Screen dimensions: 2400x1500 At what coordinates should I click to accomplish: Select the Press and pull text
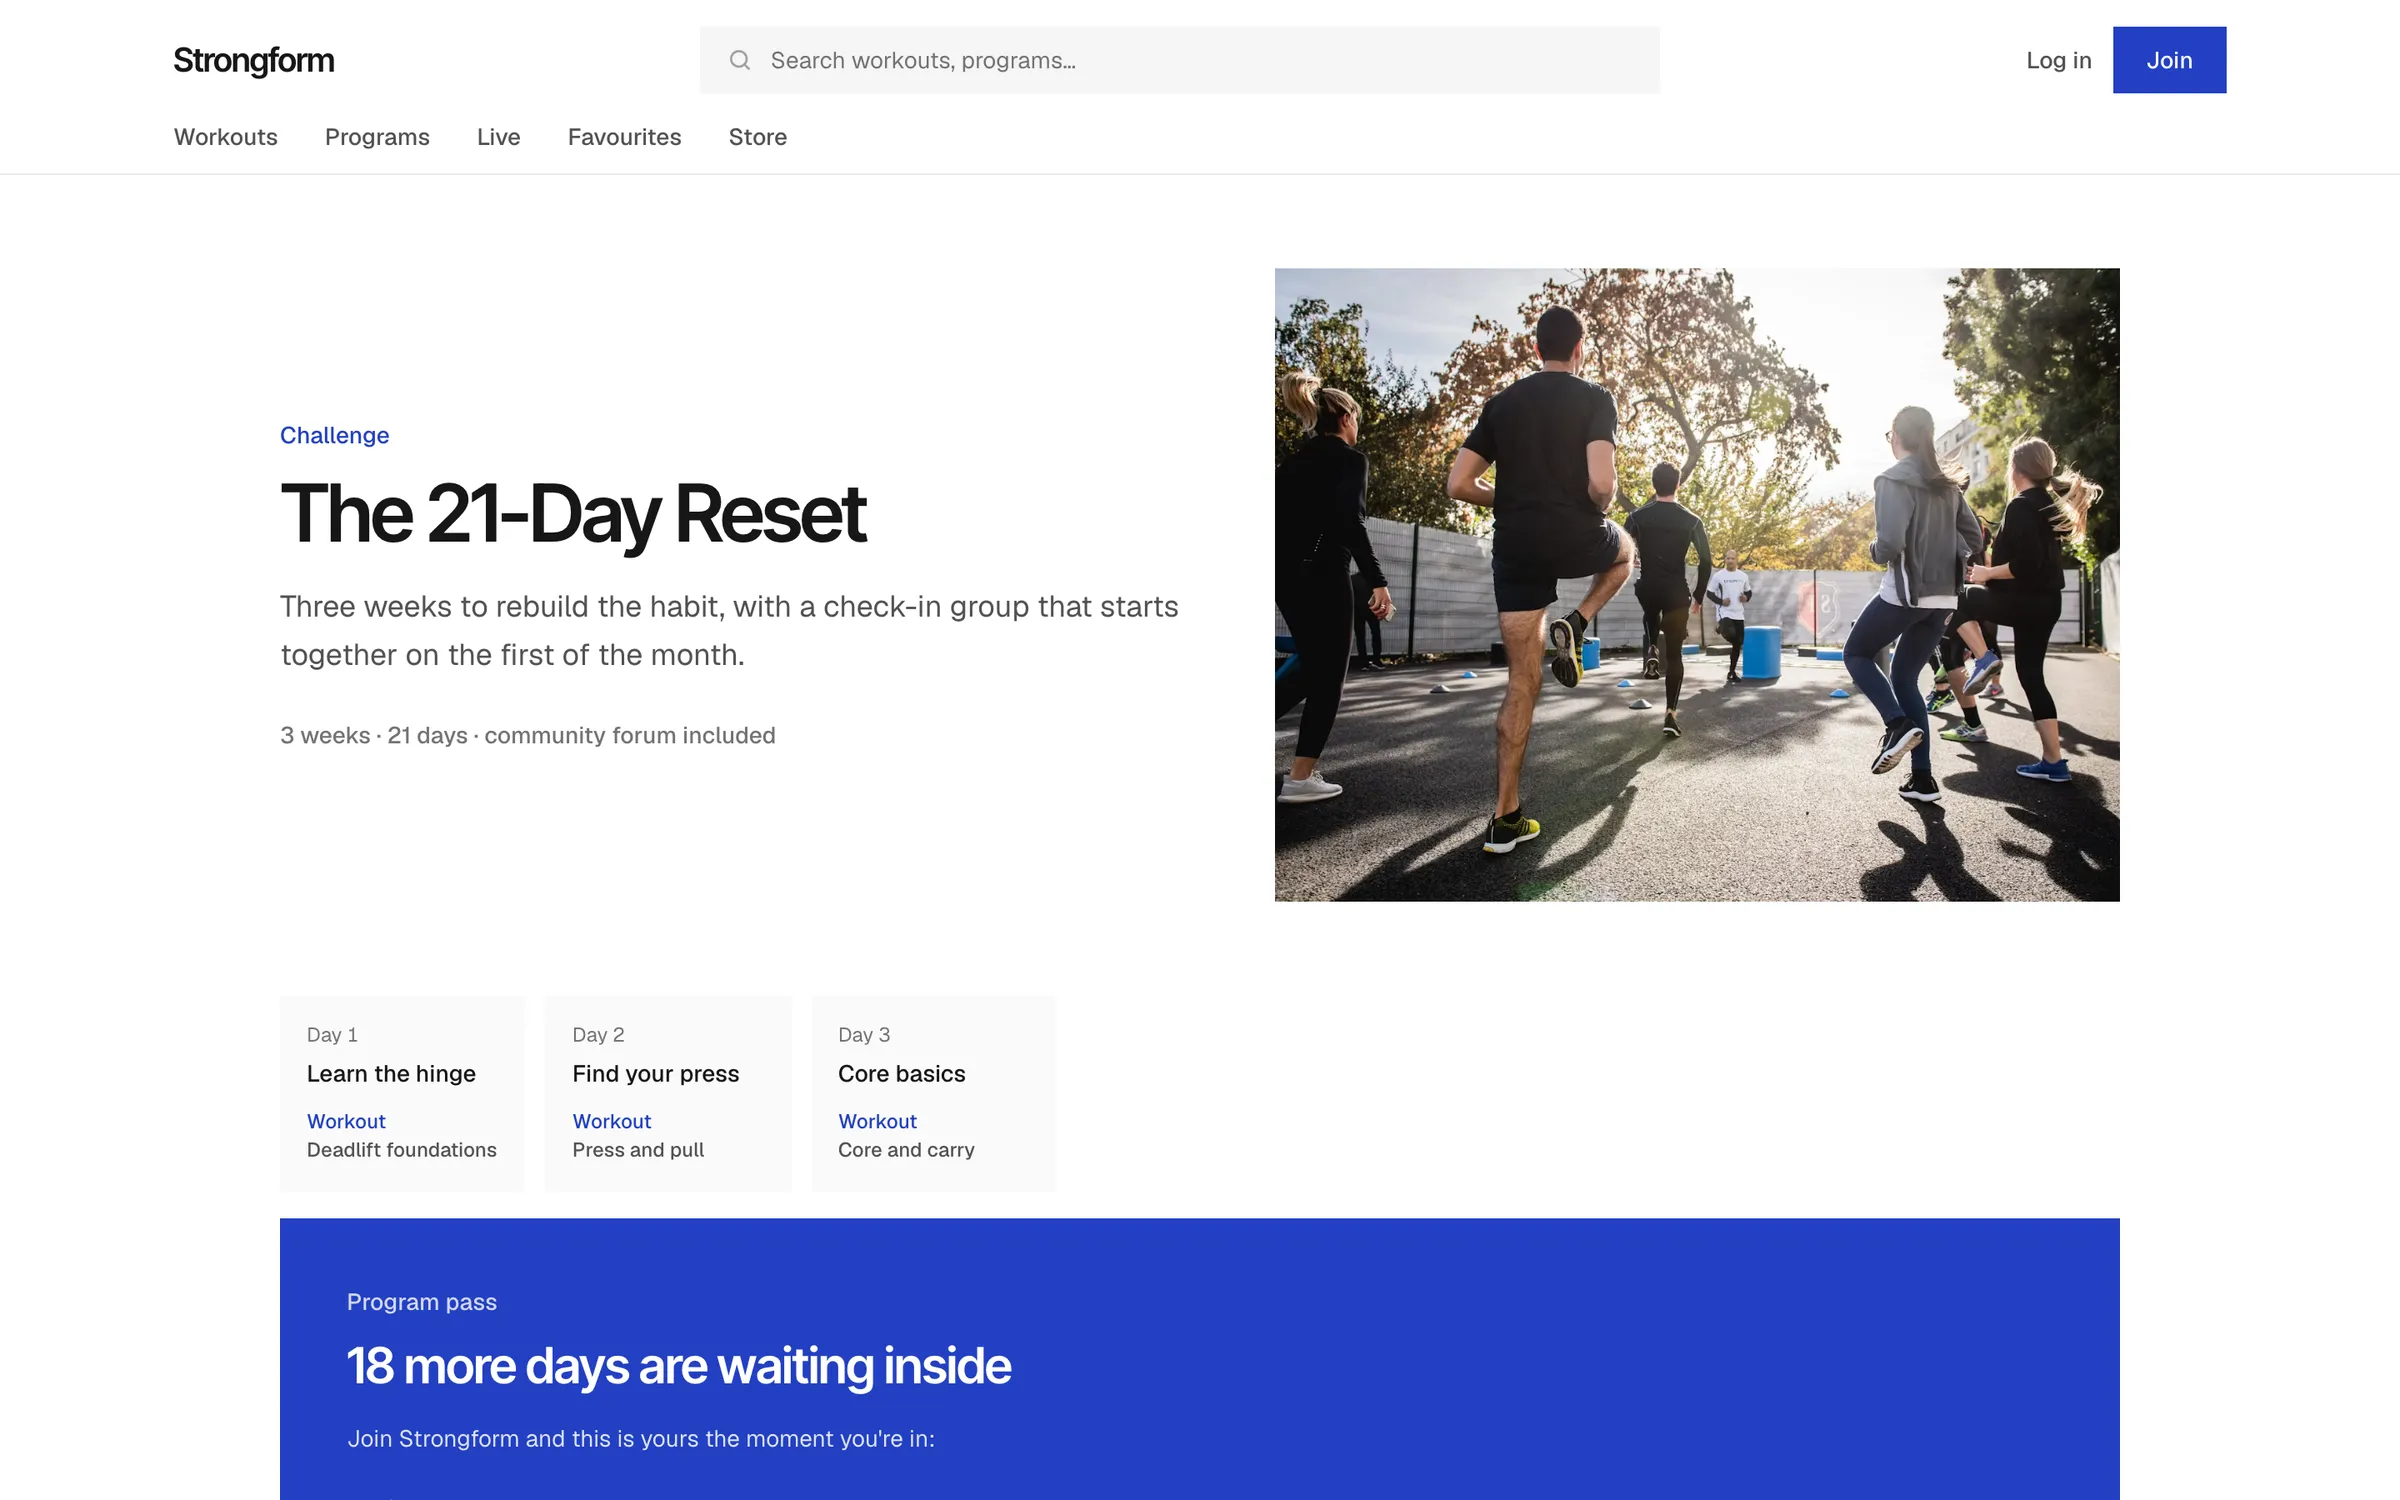pos(638,1150)
